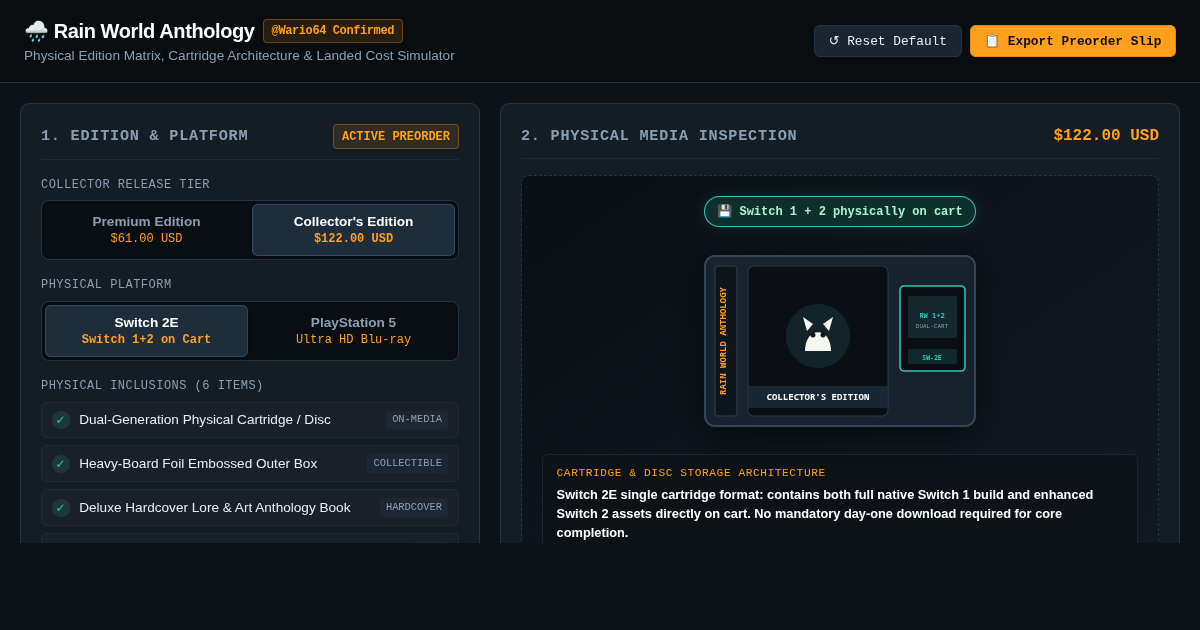Click the reset arrow icon

(834, 41)
